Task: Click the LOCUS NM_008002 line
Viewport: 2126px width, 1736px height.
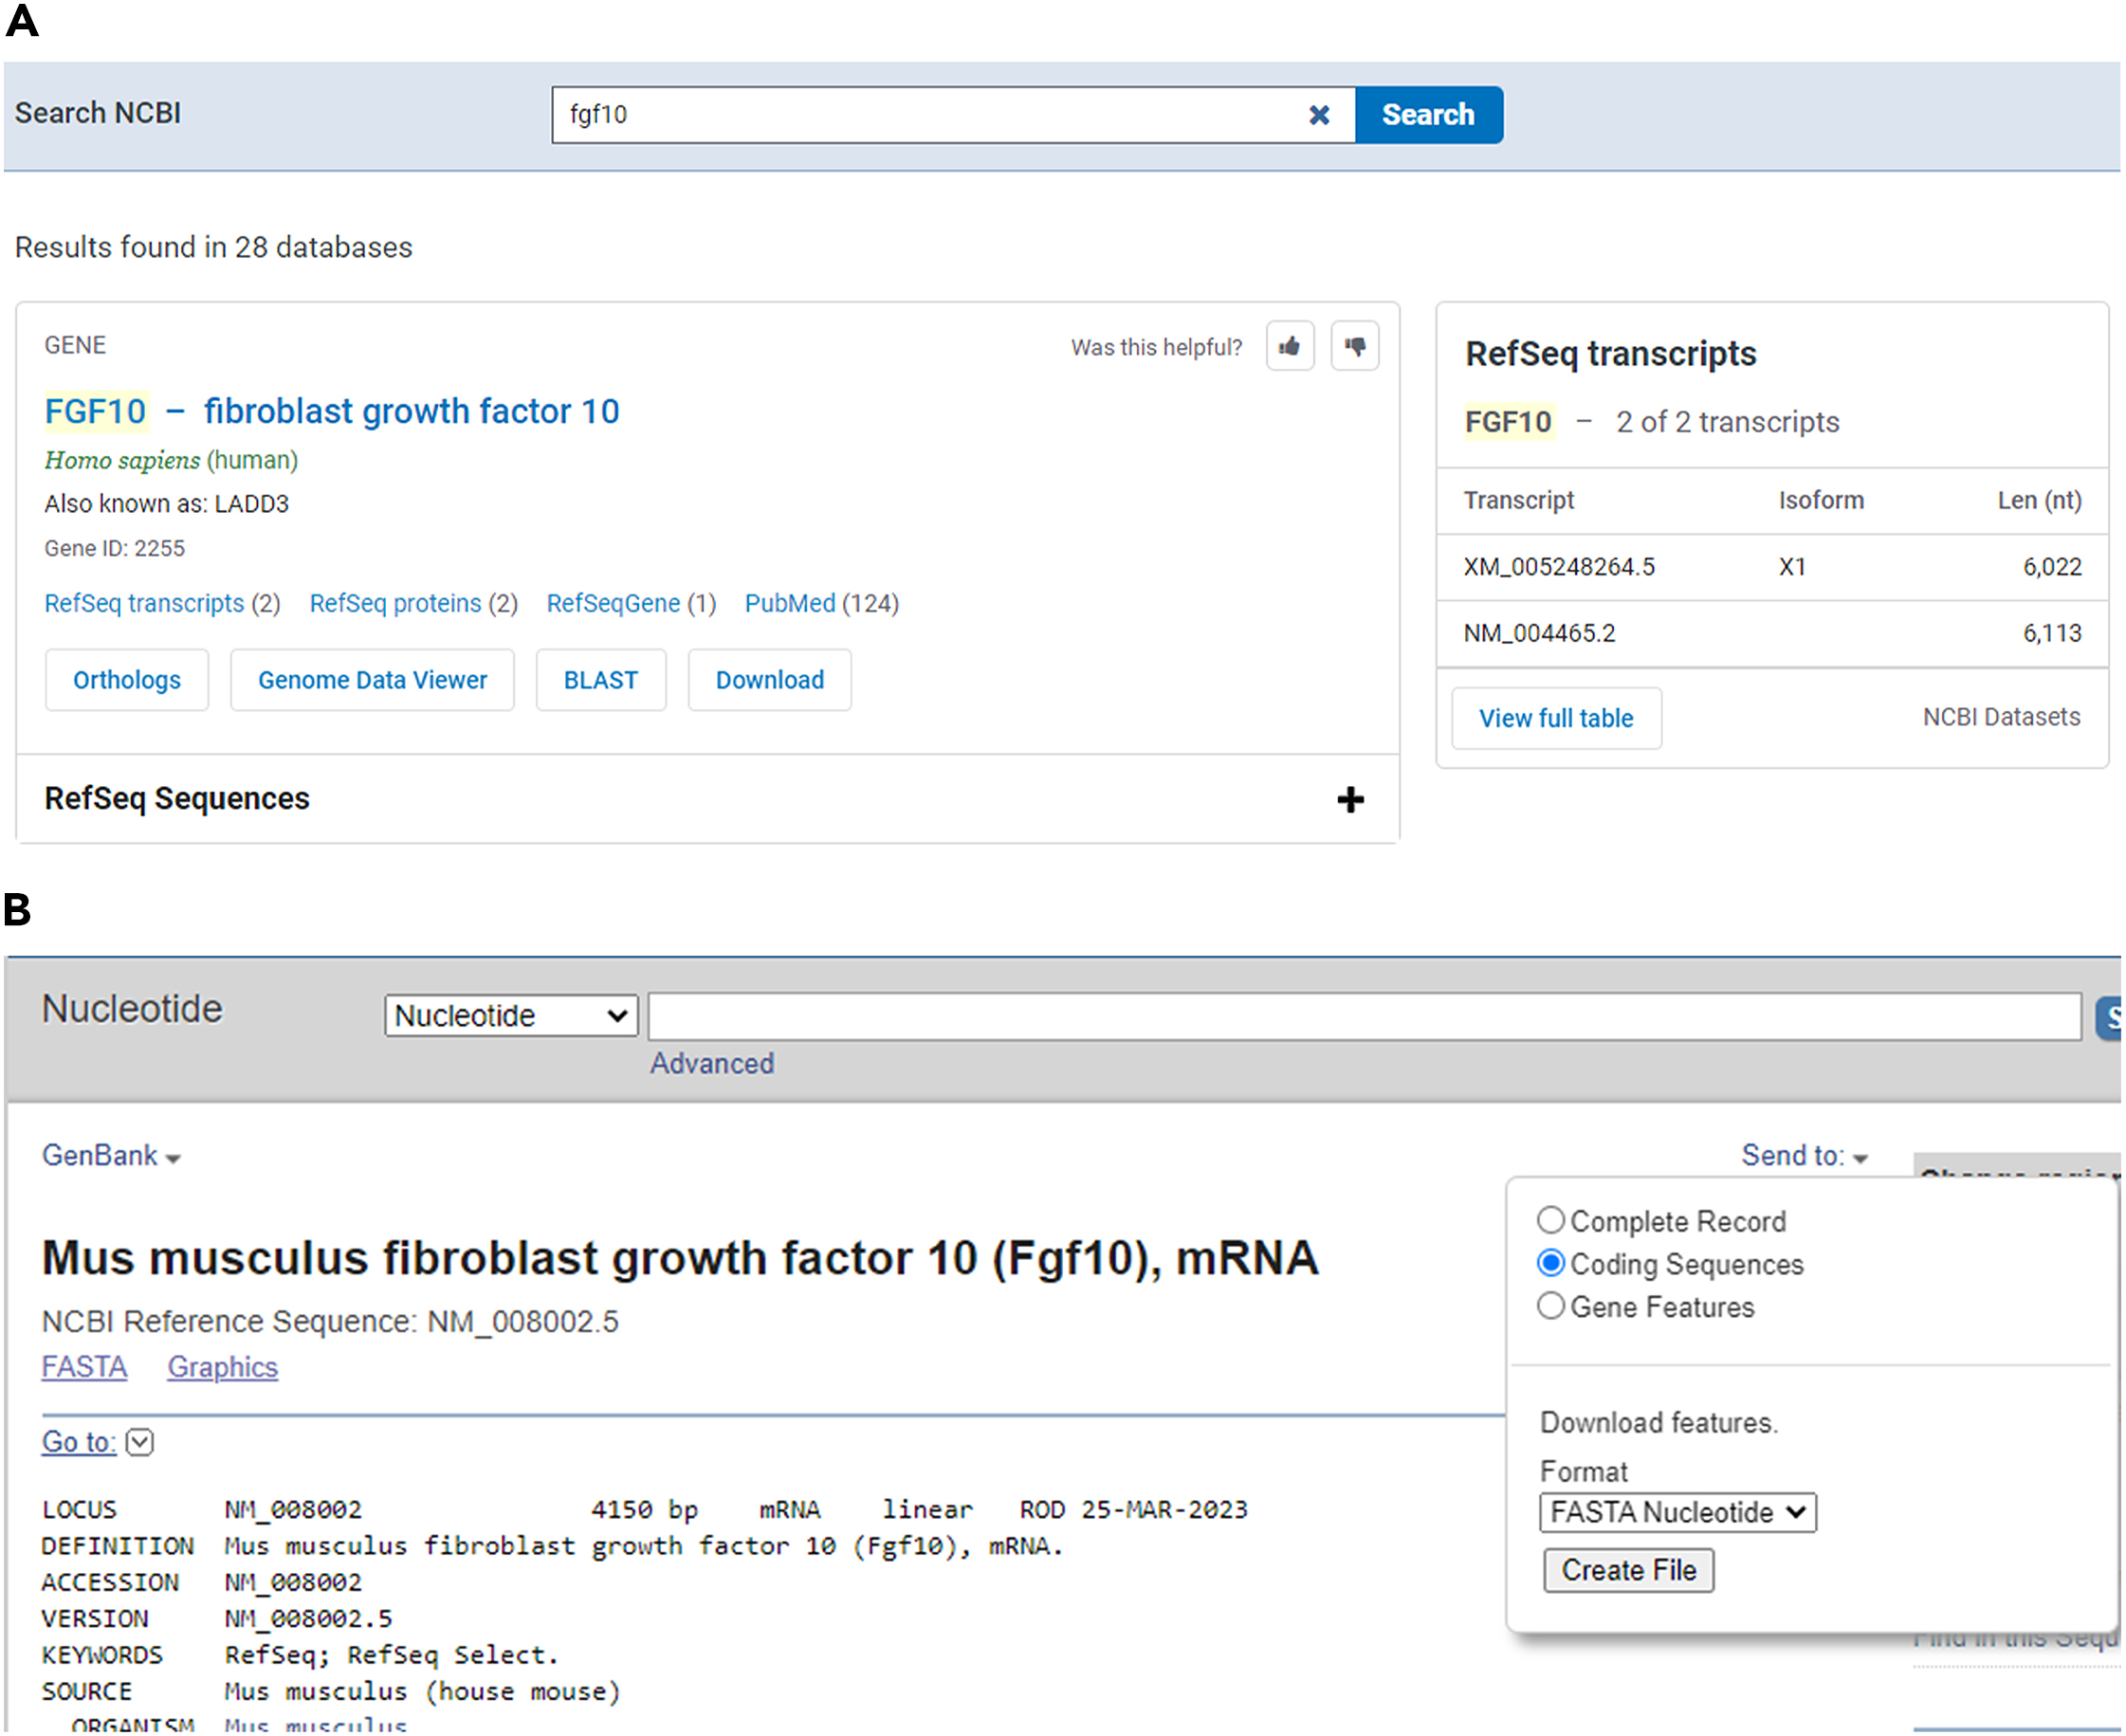Action: coord(645,1509)
